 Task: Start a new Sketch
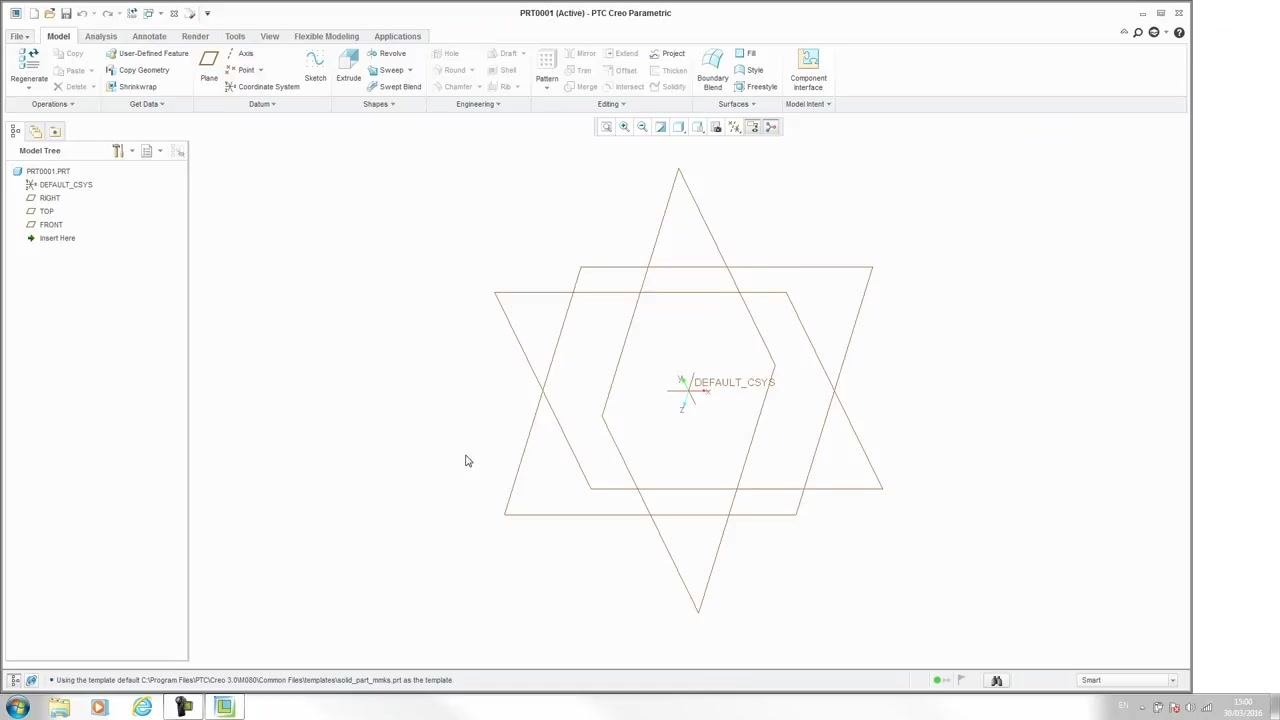pos(315,65)
